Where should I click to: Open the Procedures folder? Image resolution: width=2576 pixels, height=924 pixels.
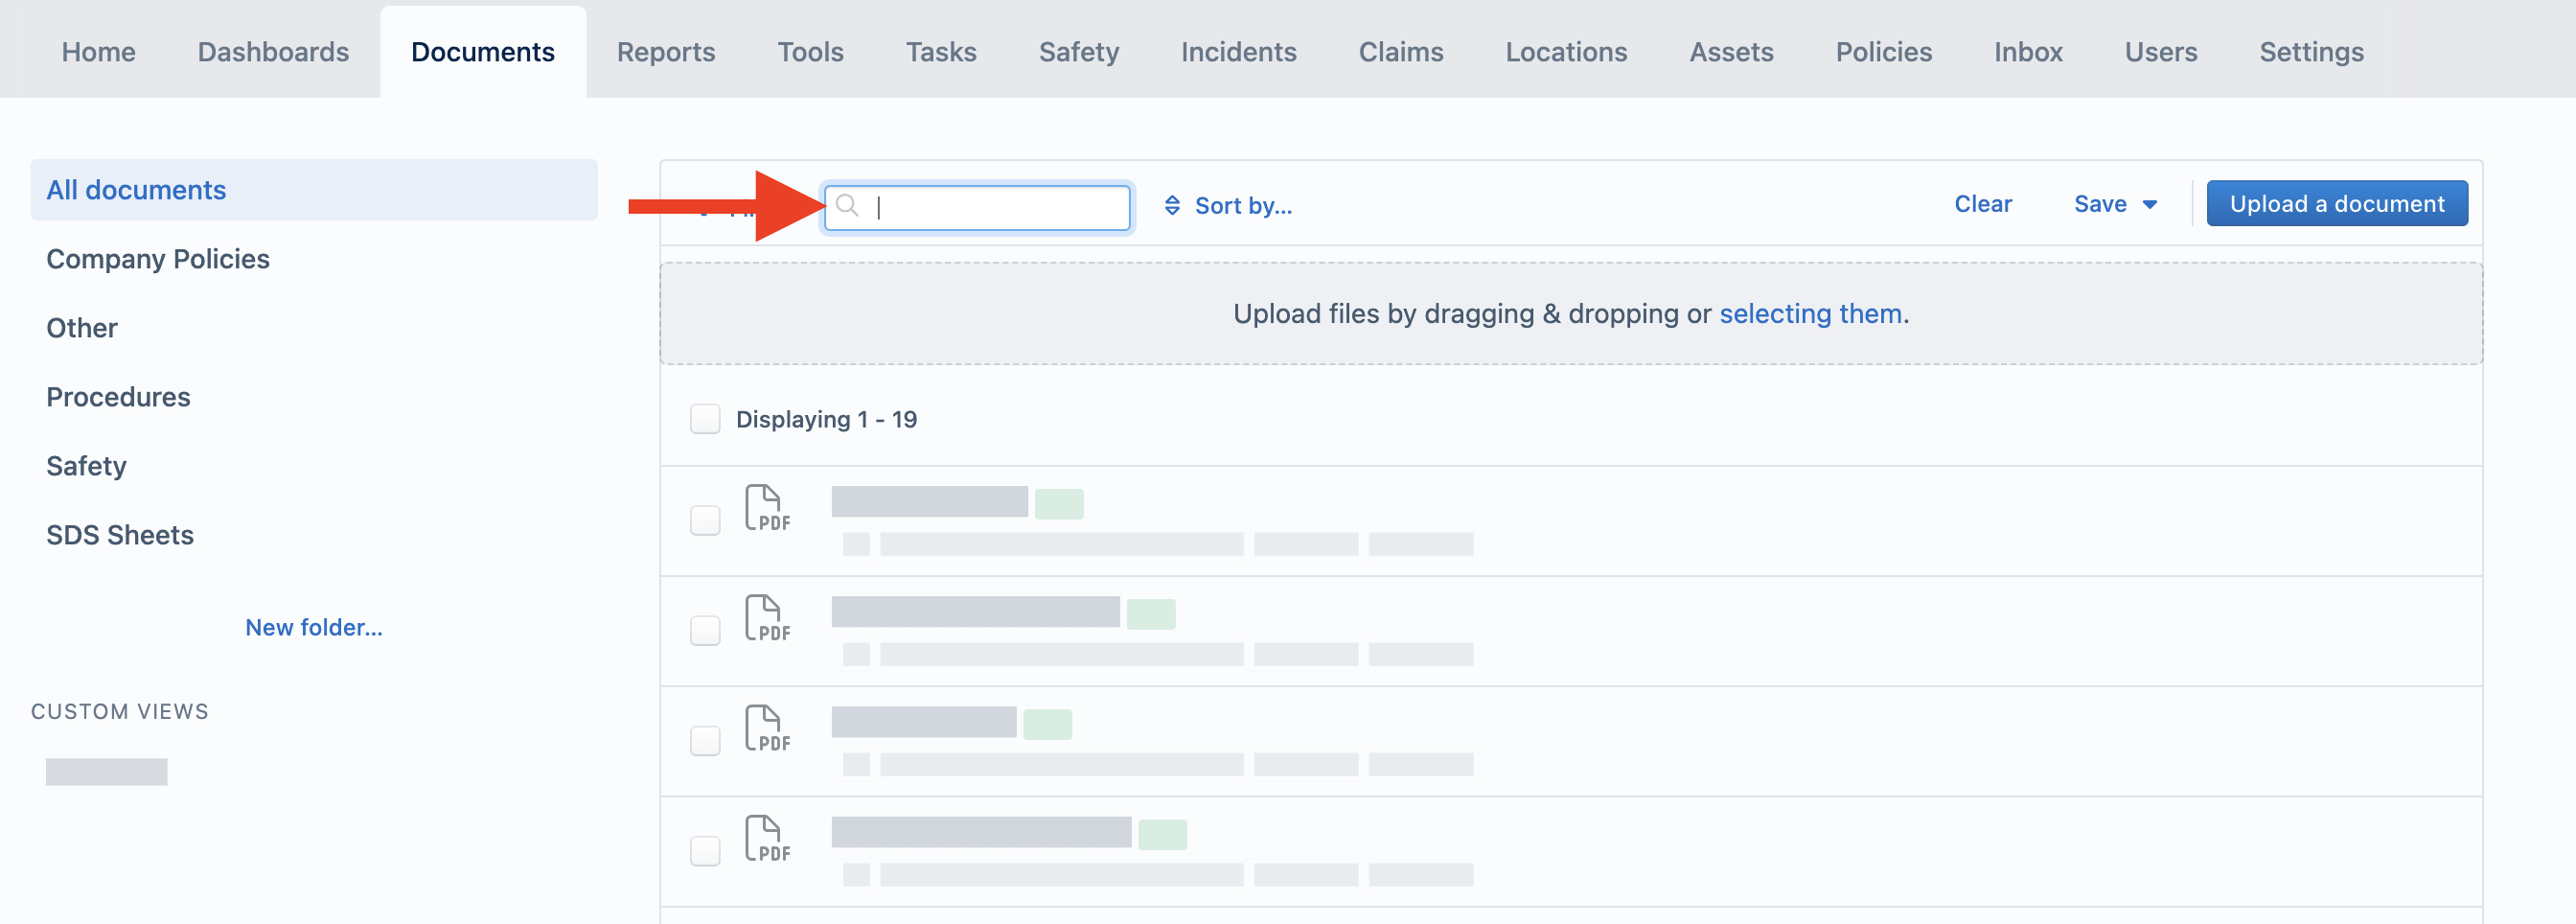click(x=118, y=397)
